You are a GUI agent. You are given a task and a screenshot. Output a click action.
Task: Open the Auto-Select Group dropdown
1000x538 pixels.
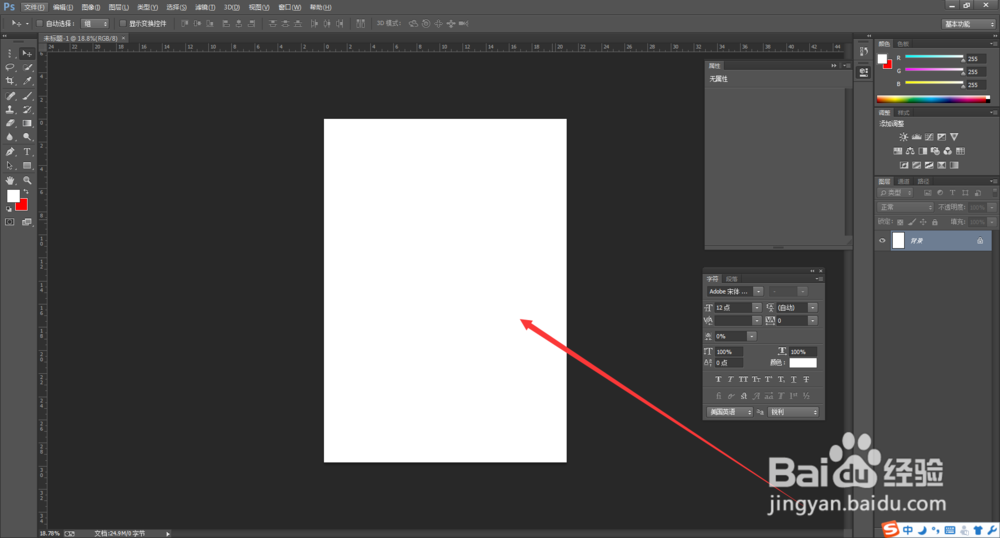pos(95,24)
